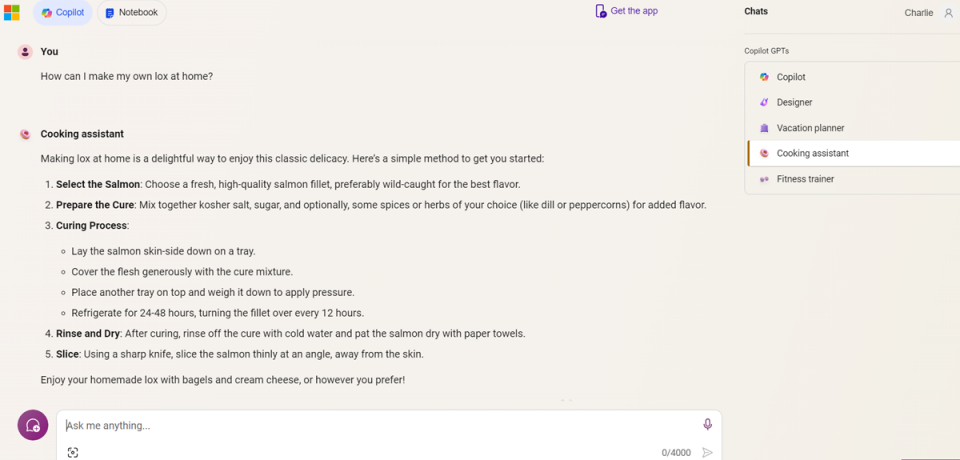The image size is (960, 460).
Task: Switch to the Copilot tab
Action: click(63, 13)
